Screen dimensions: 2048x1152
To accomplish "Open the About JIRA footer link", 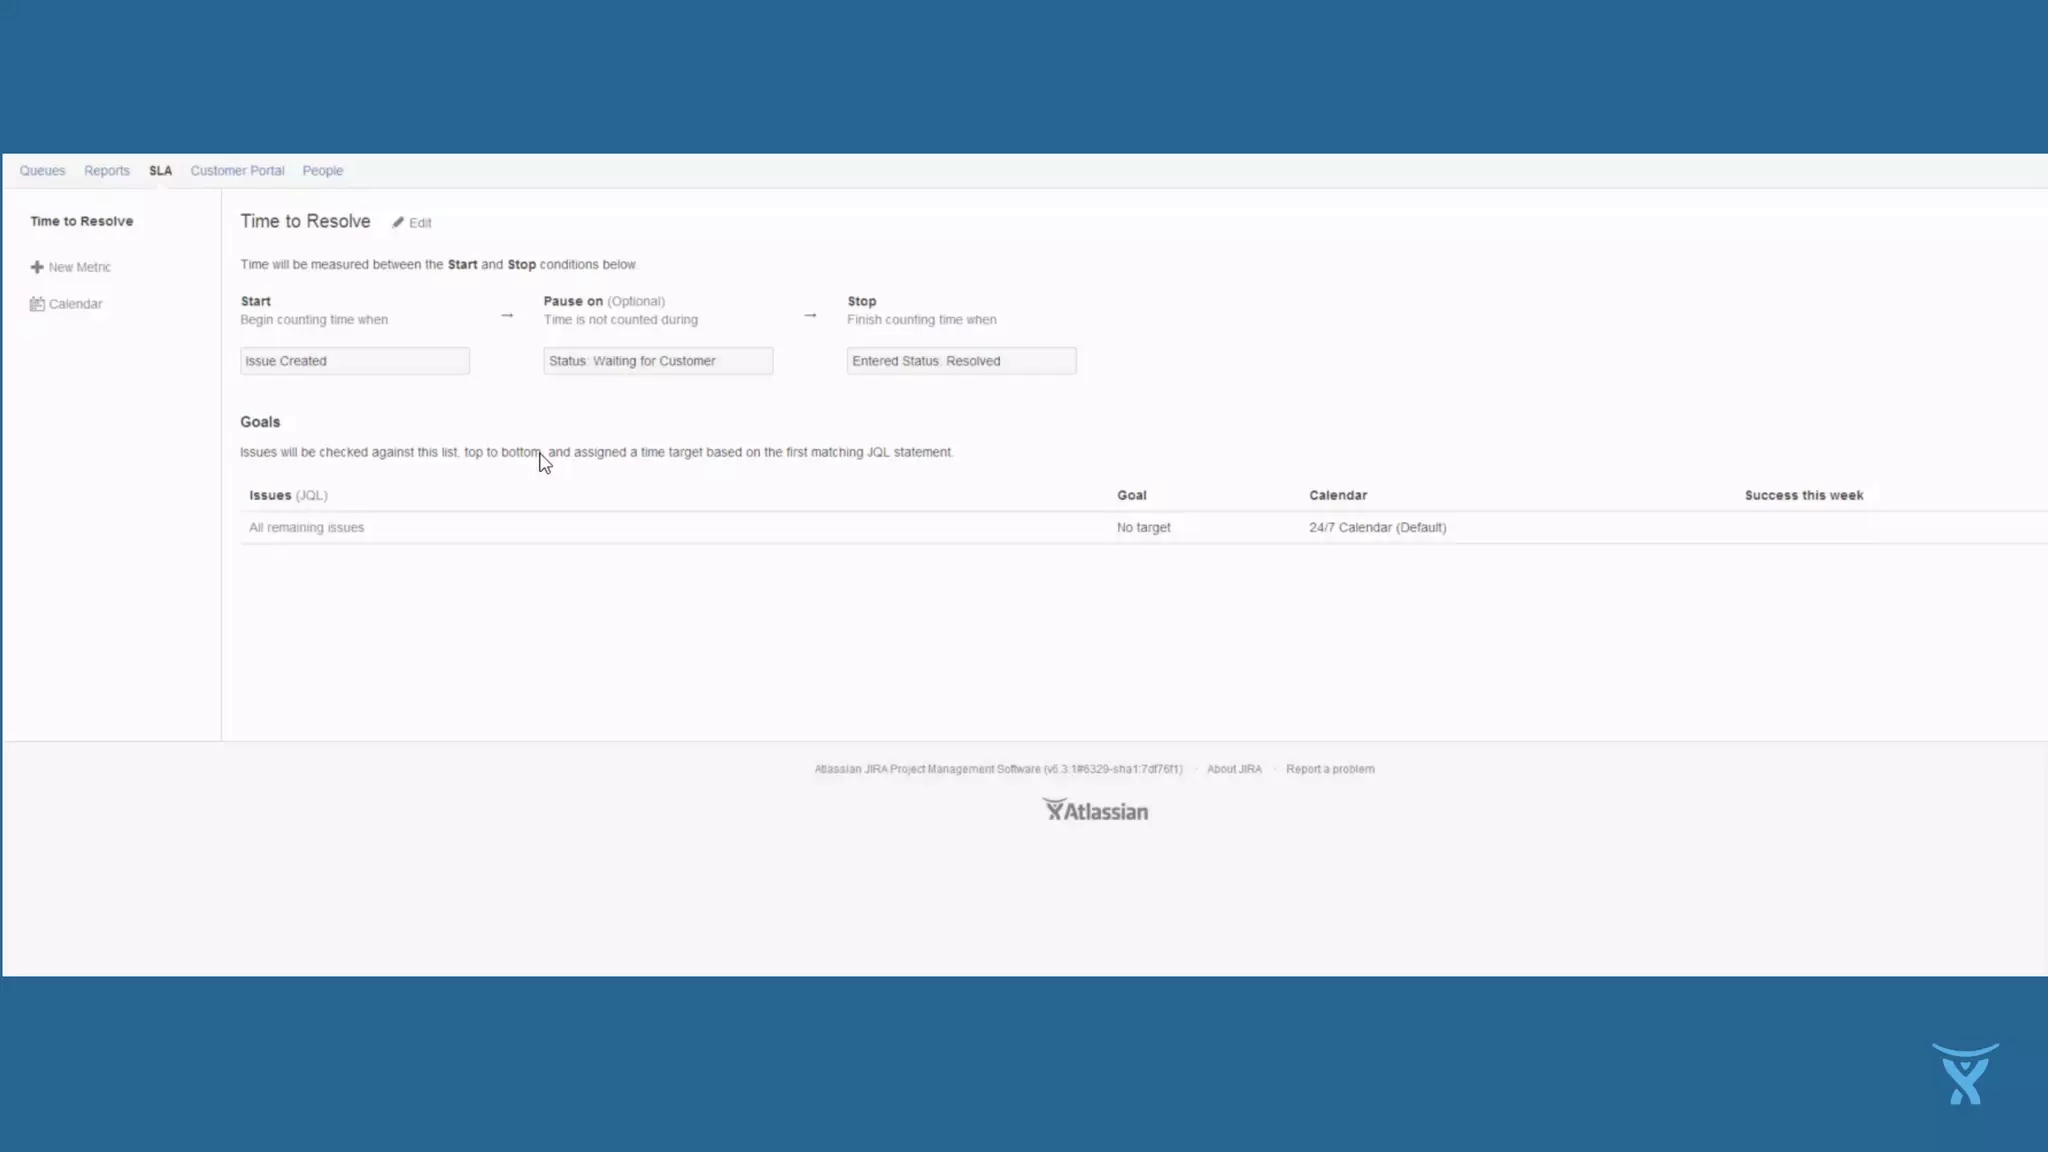I will pyautogui.click(x=1234, y=769).
